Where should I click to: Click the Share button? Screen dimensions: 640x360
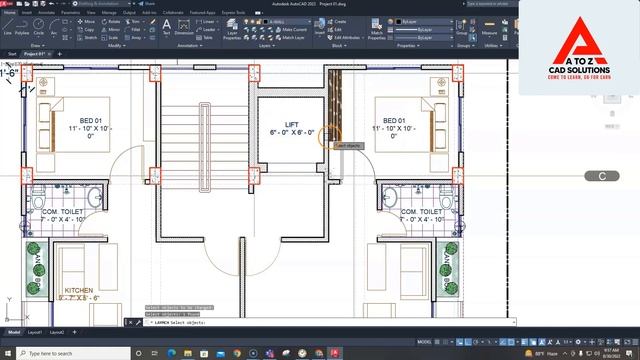point(147,4)
